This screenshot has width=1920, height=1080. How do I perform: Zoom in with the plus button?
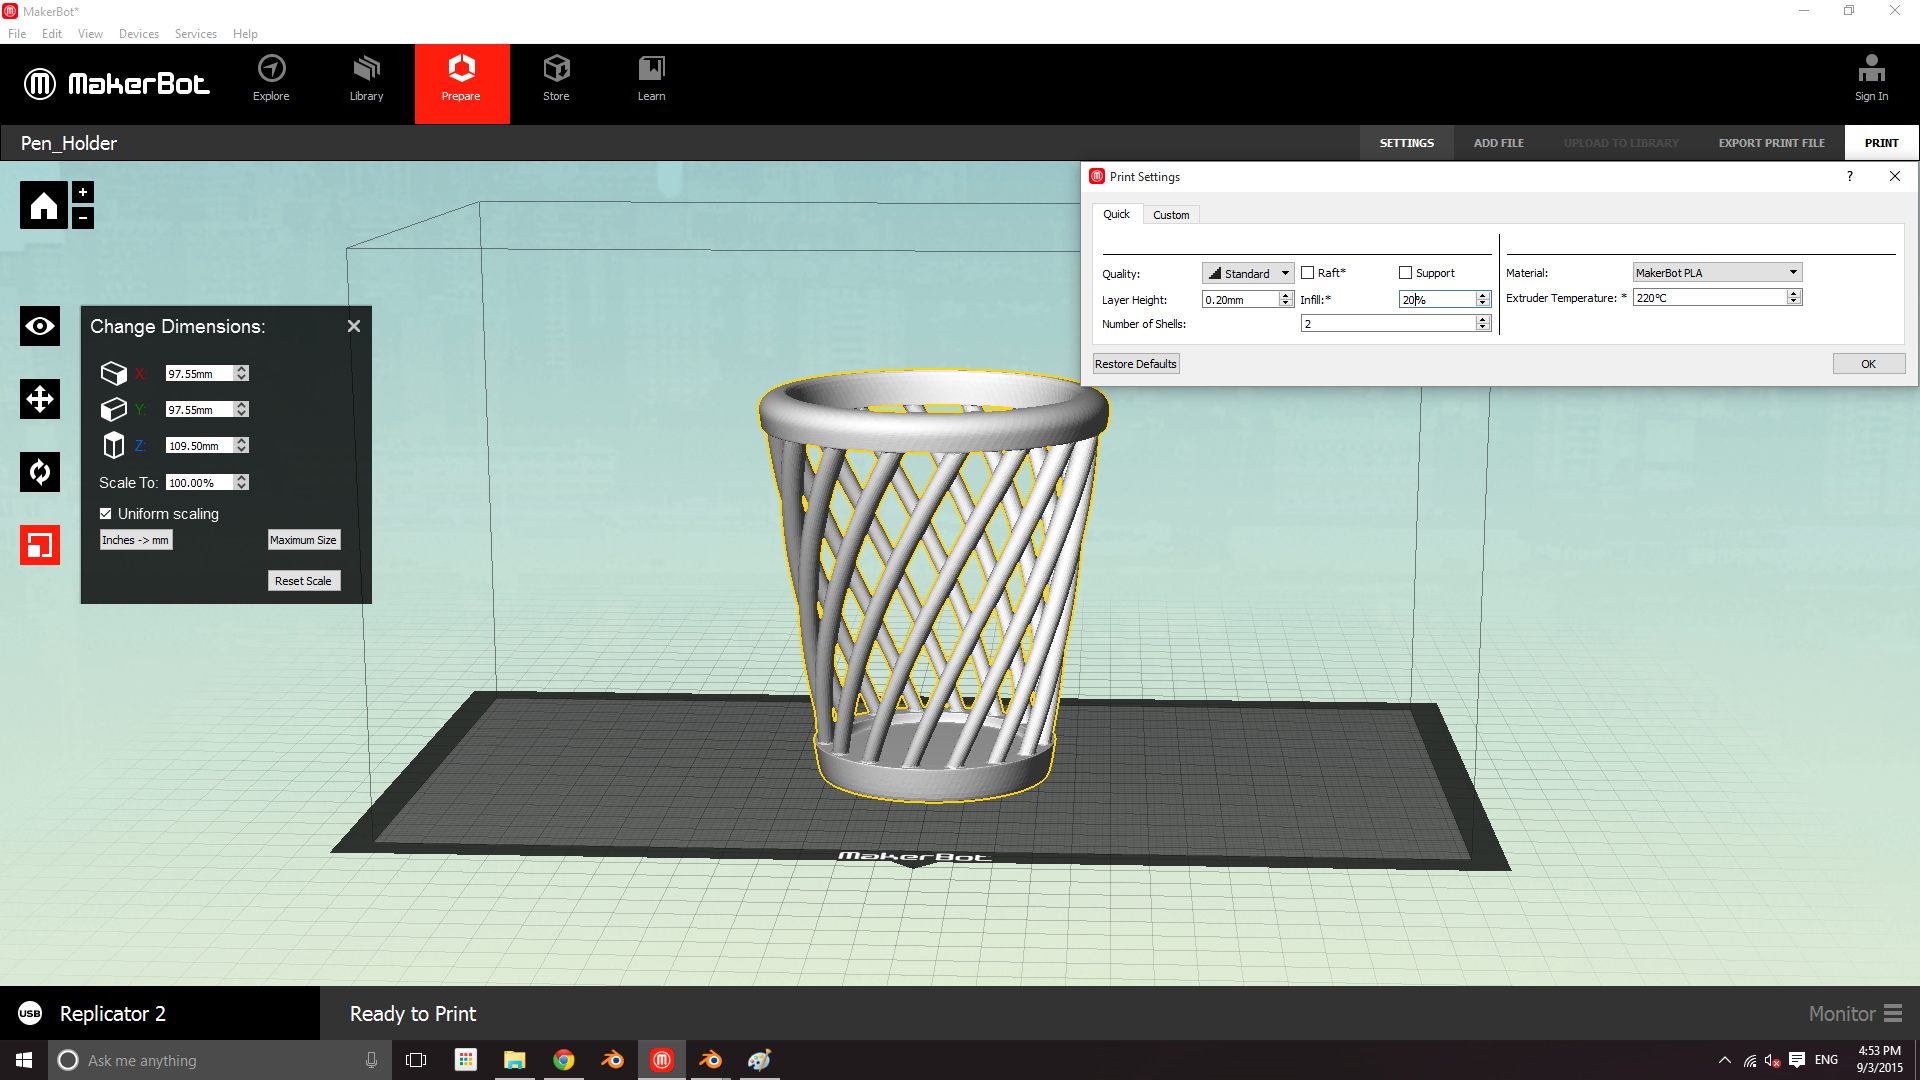coord(83,192)
